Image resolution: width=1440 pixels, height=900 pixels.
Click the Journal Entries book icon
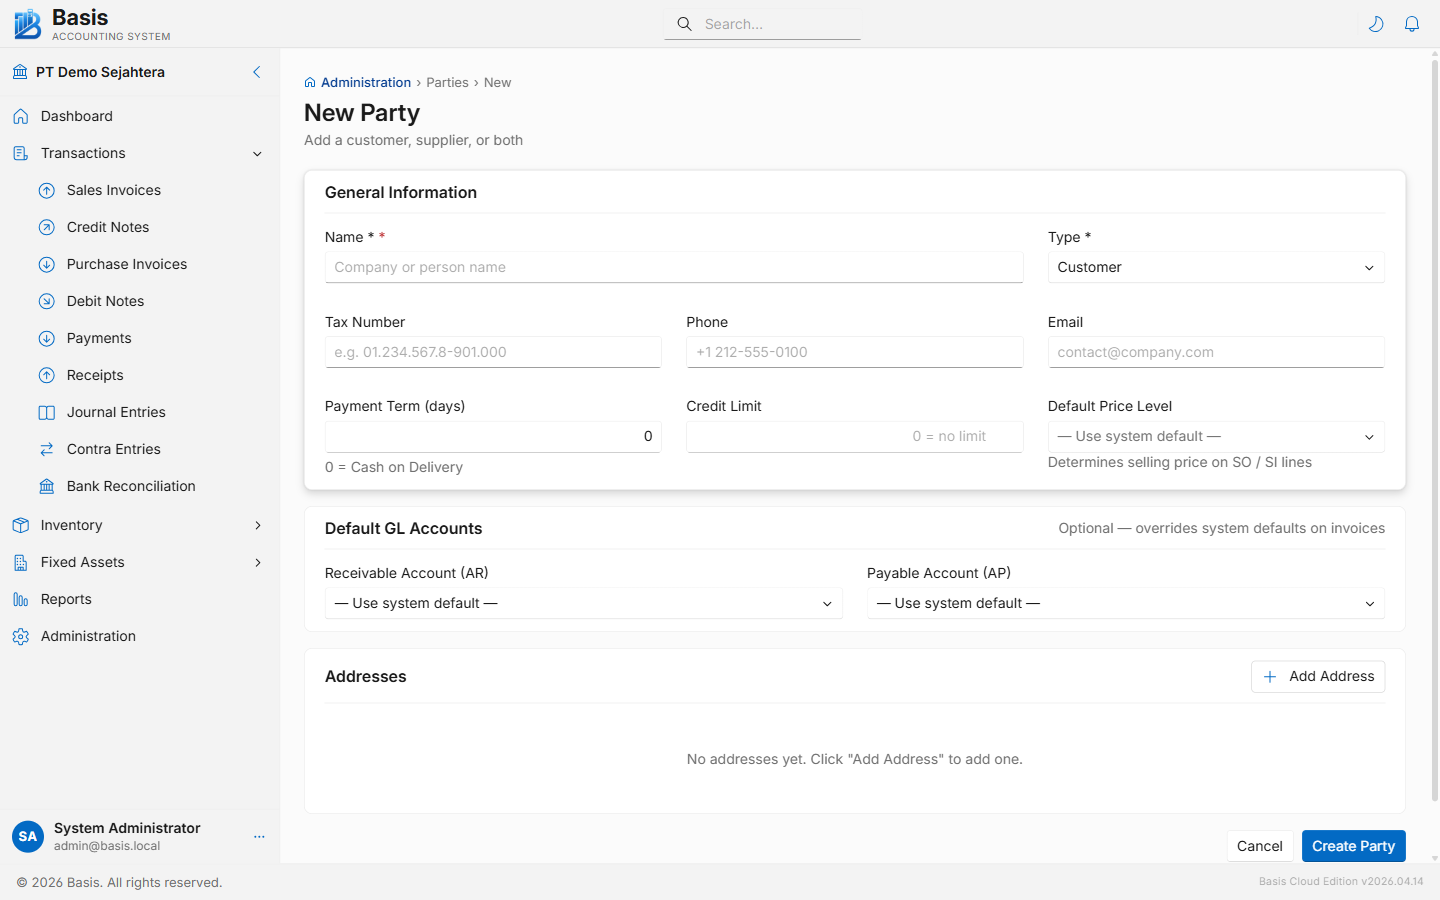tap(47, 412)
